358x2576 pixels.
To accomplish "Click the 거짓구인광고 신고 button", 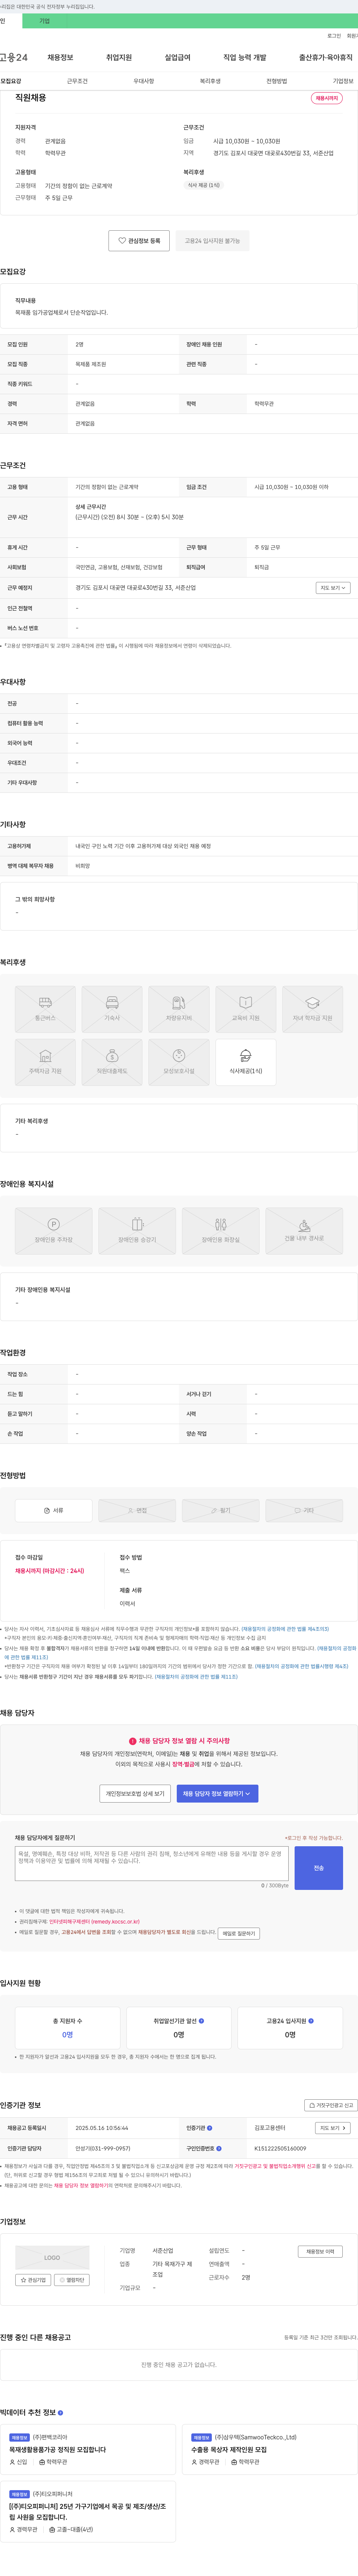I will [x=331, y=2105].
